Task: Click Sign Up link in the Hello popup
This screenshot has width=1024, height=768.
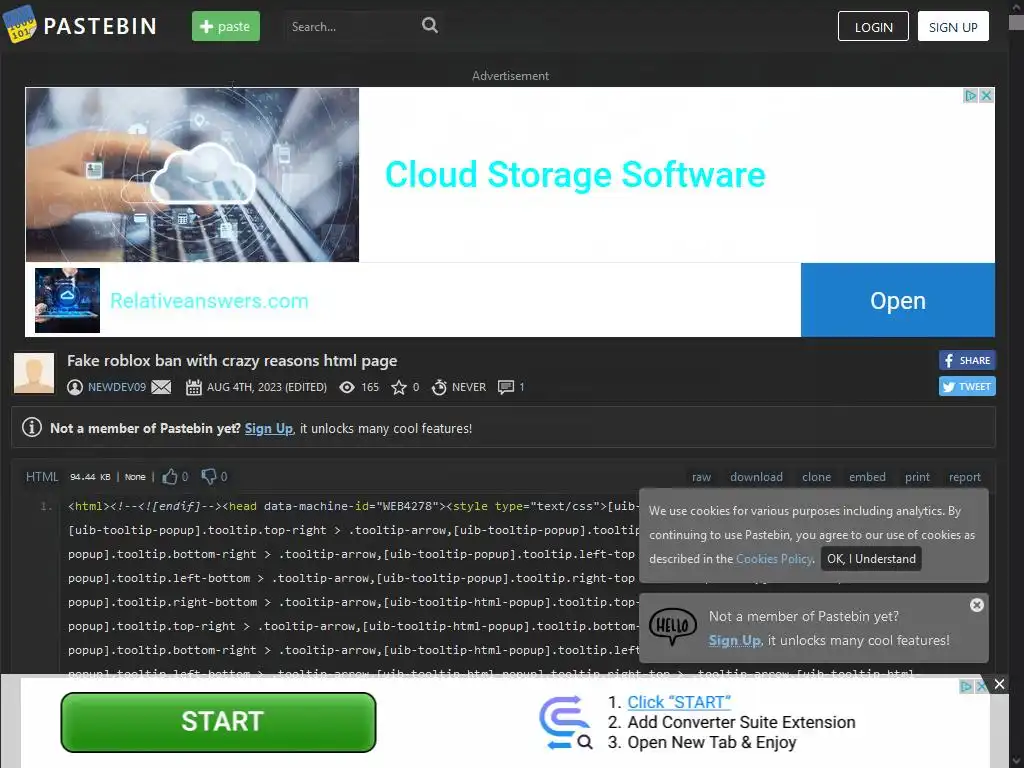Action: [x=735, y=641]
